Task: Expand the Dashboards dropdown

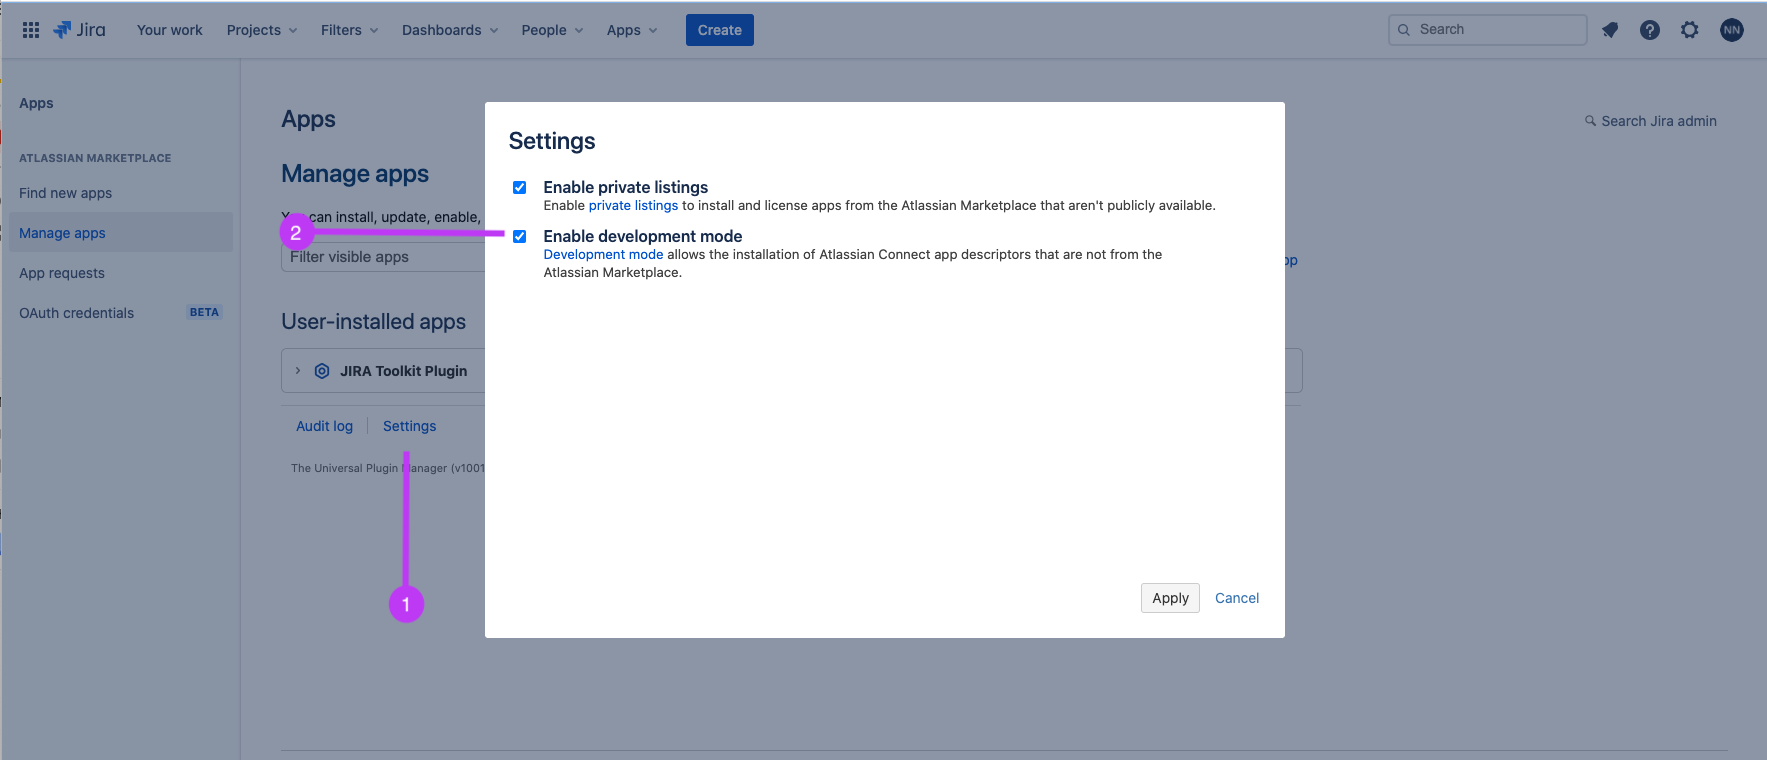Action: coord(449,30)
